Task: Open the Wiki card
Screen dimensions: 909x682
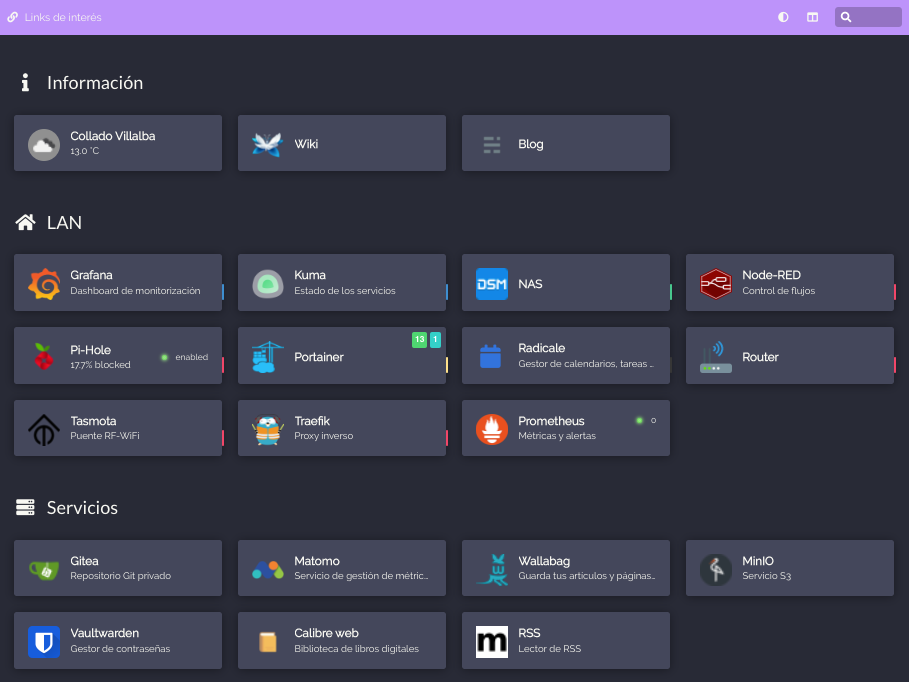Action: (342, 143)
